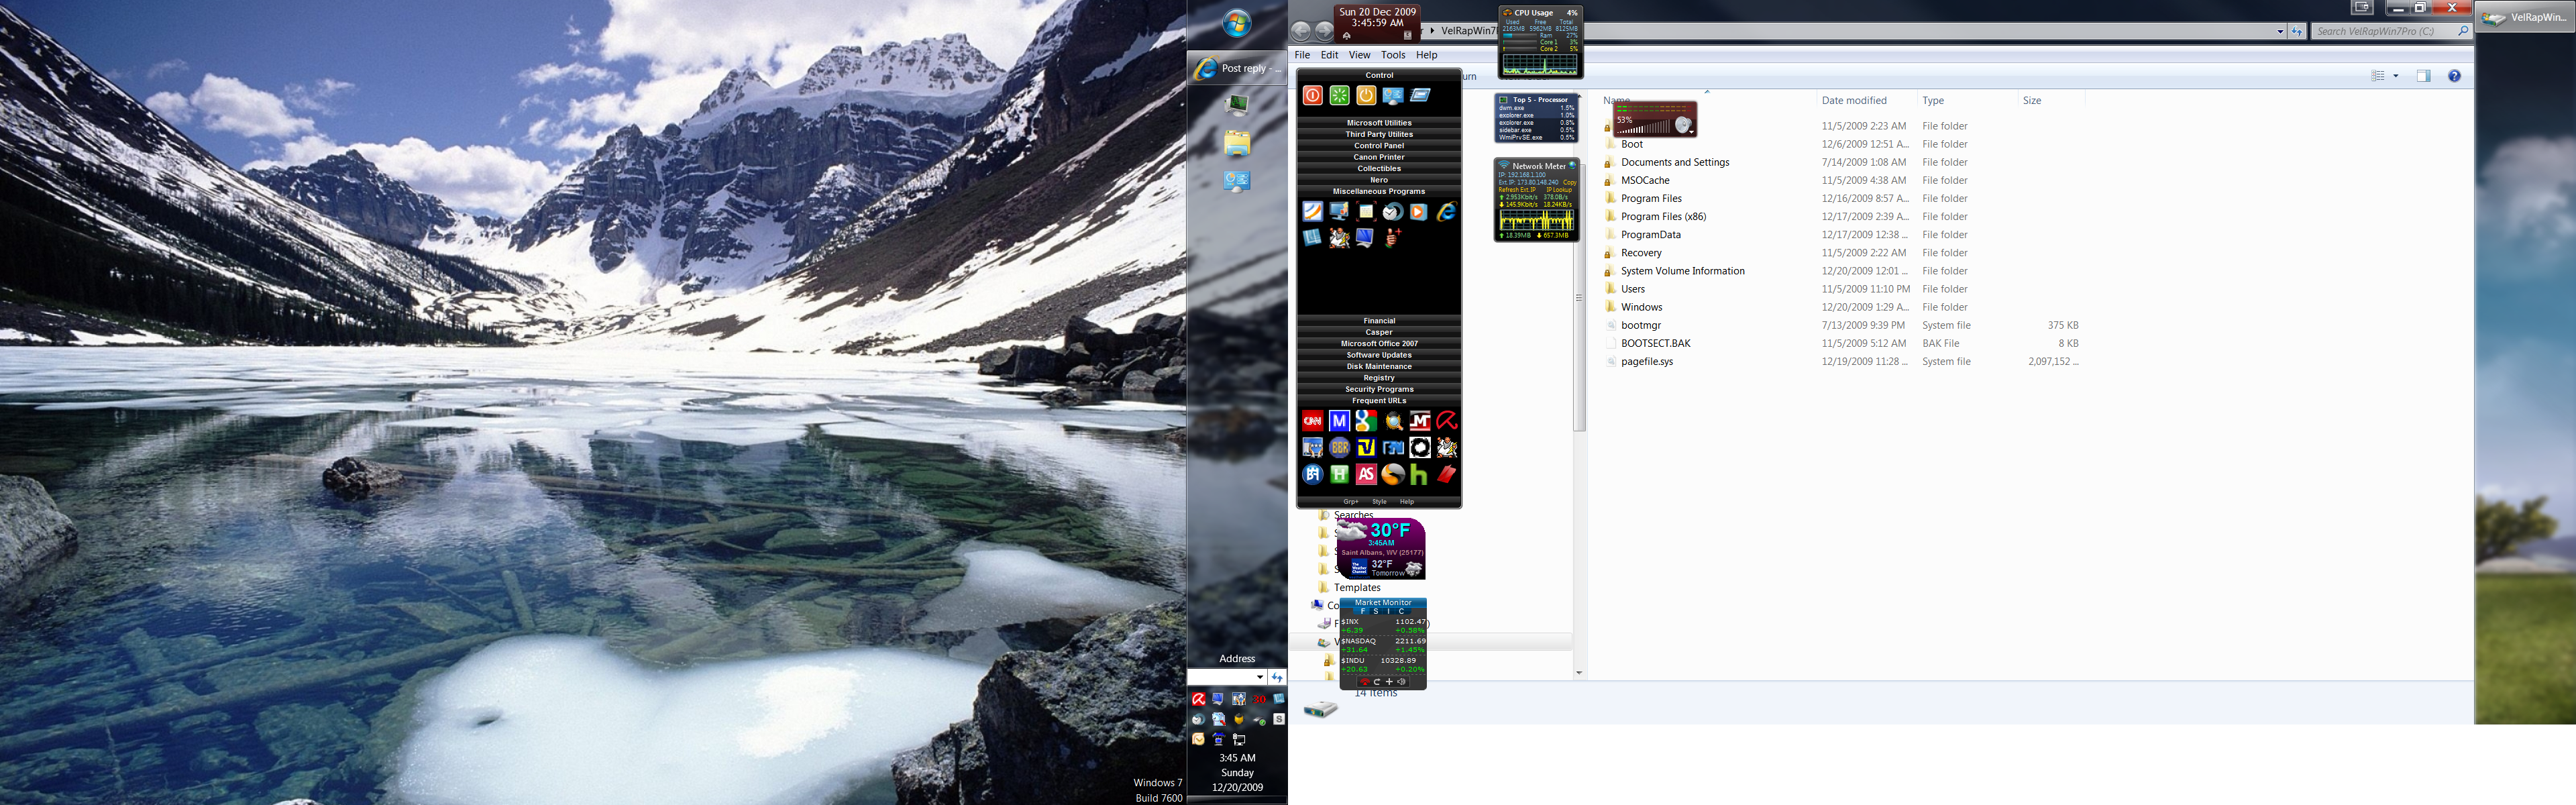Viewport: 2576px width, 805px height.
Task: Collapse the Frequent URLs launcher group
Action: (1379, 401)
